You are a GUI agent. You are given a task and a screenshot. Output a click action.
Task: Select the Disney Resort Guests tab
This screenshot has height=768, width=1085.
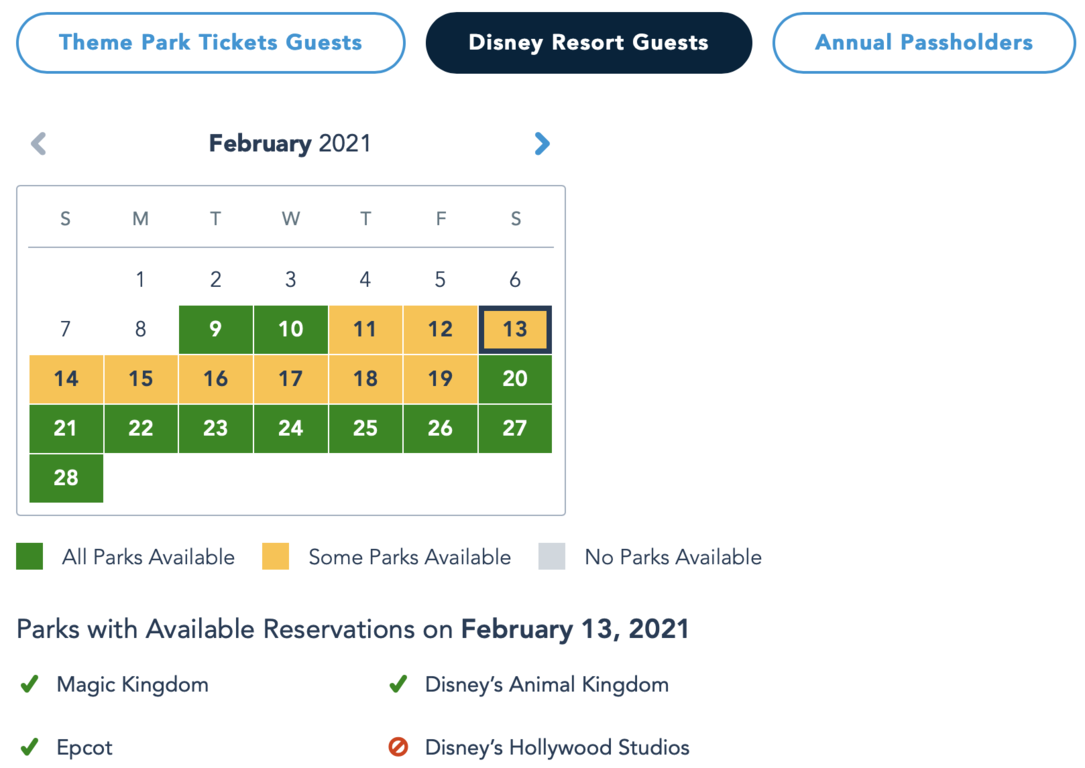[588, 43]
